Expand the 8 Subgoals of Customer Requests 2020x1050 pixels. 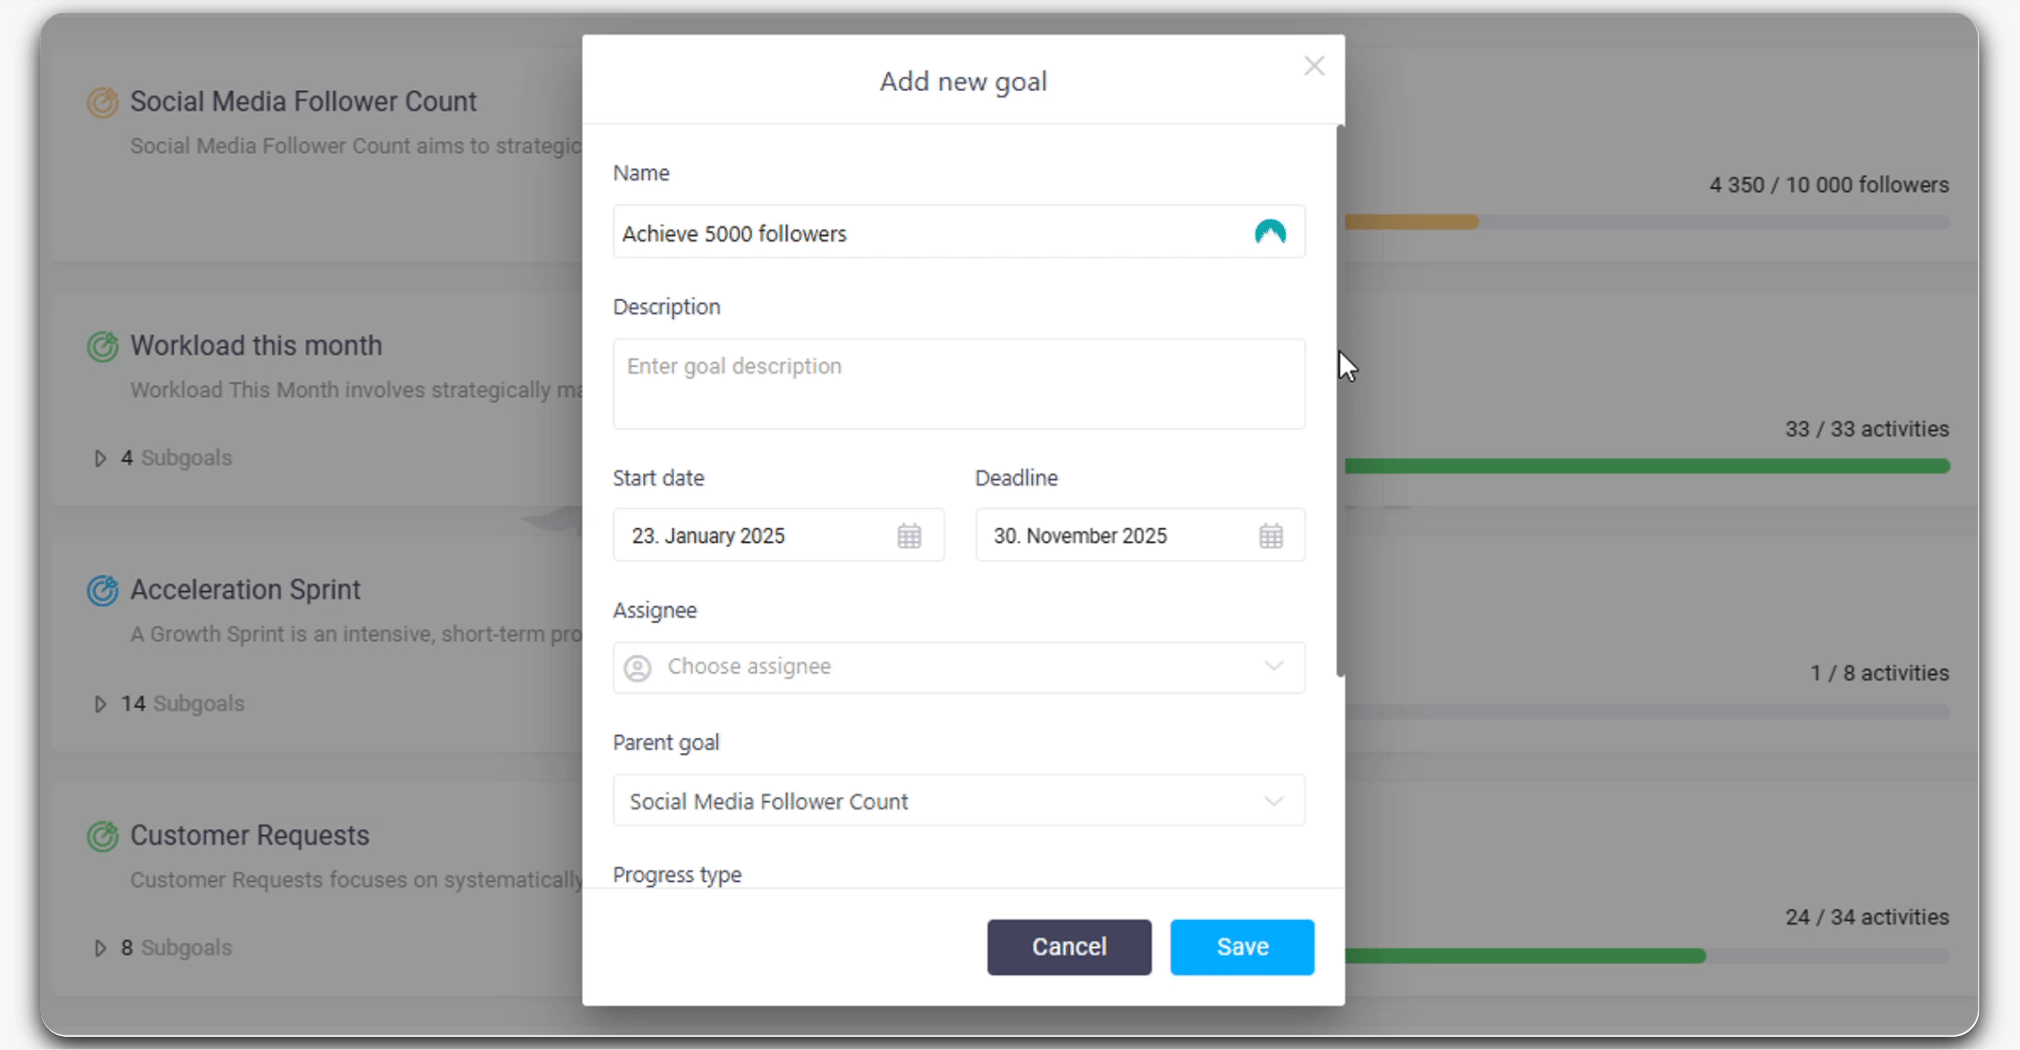pyautogui.click(x=100, y=948)
